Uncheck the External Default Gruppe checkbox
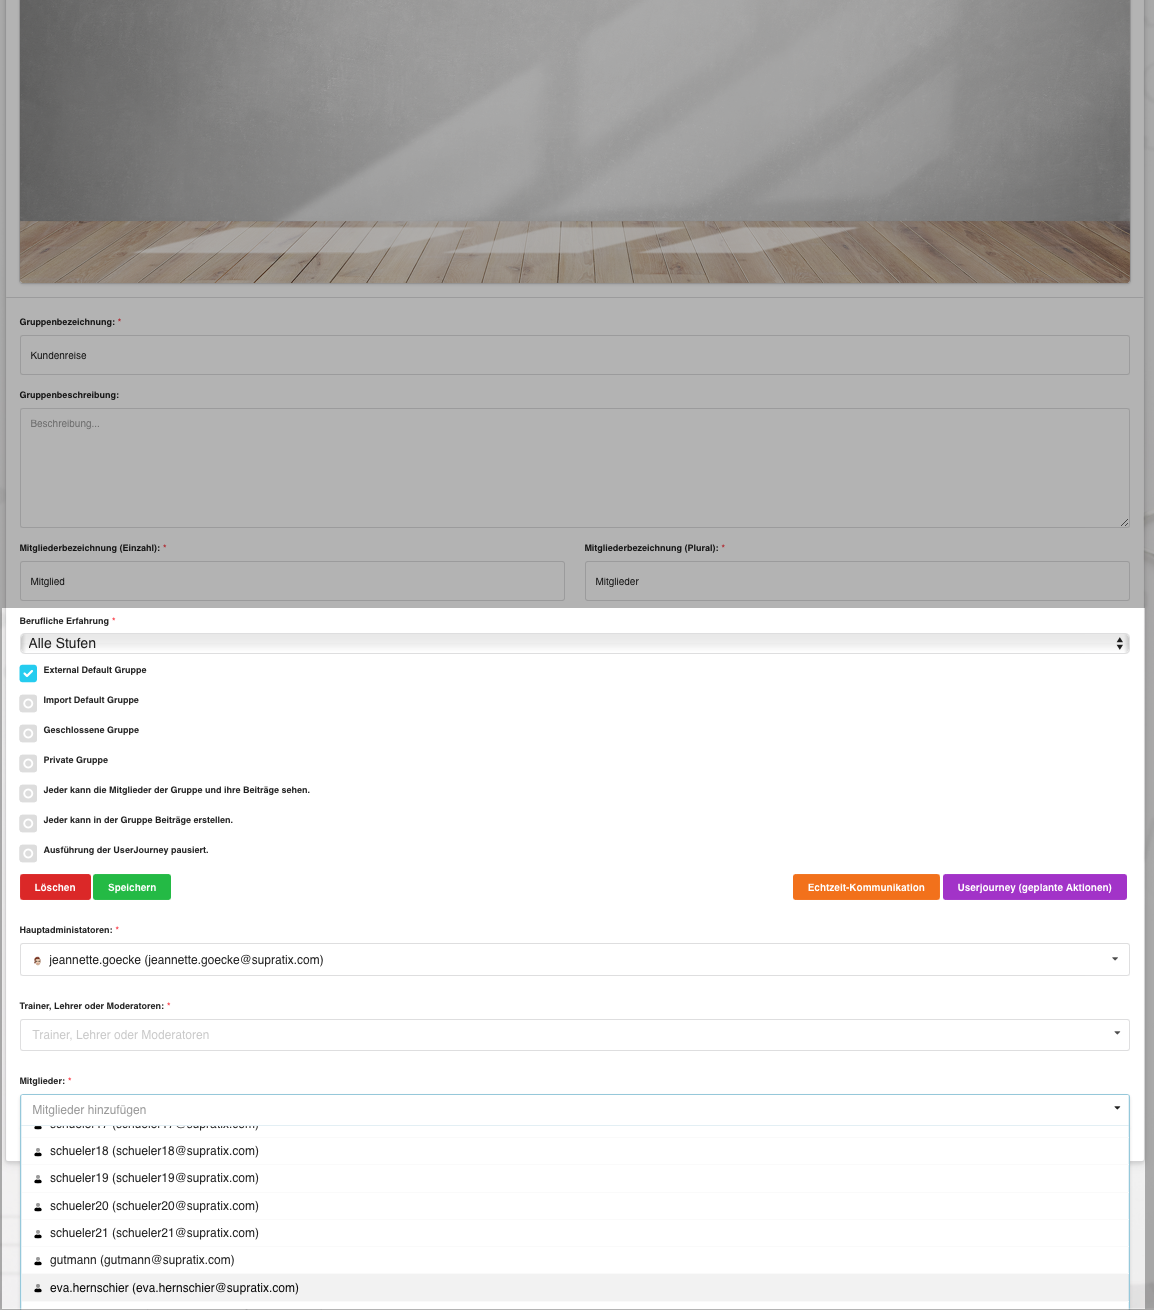This screenshot has width=1154, height=1310. tap(28, 673)
